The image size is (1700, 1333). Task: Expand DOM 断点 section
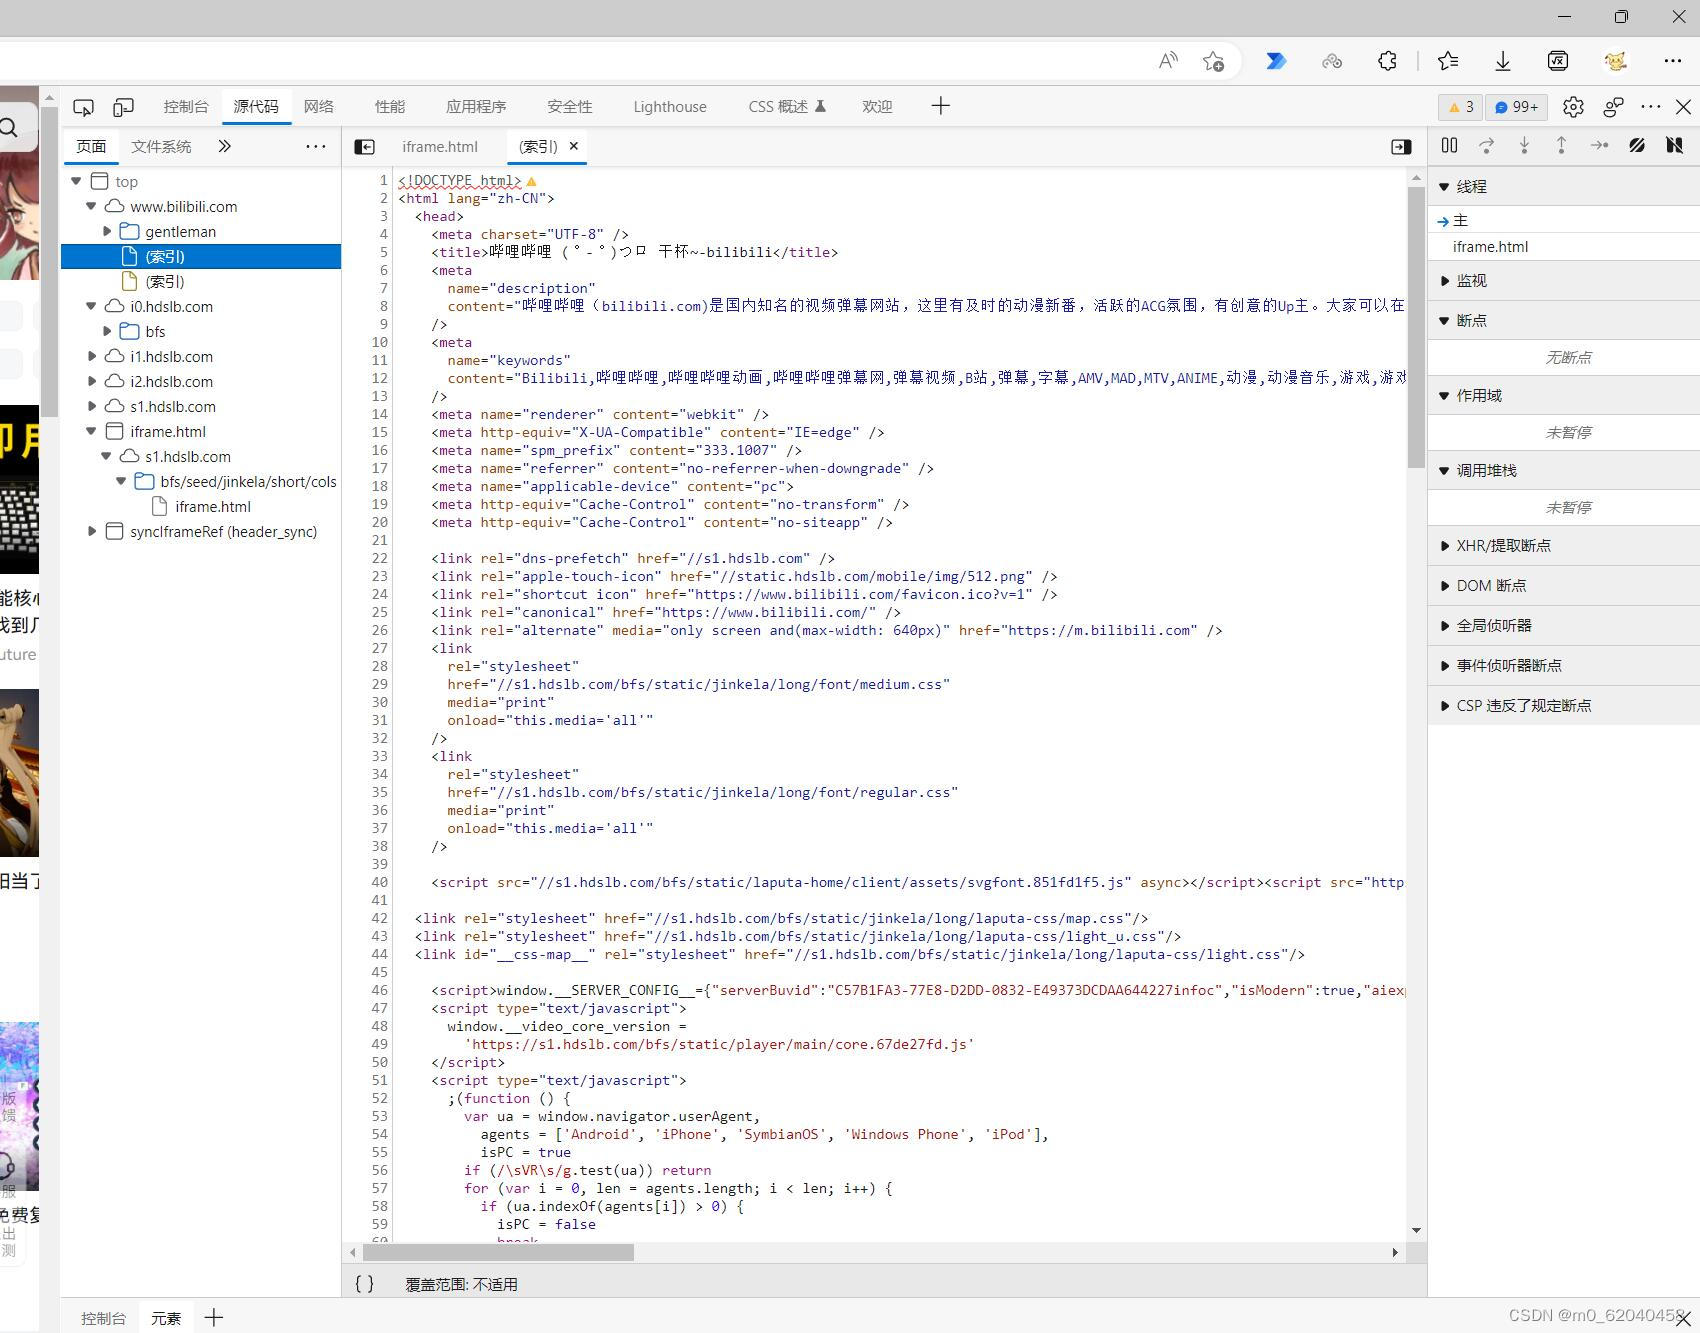click(1564, 585)
